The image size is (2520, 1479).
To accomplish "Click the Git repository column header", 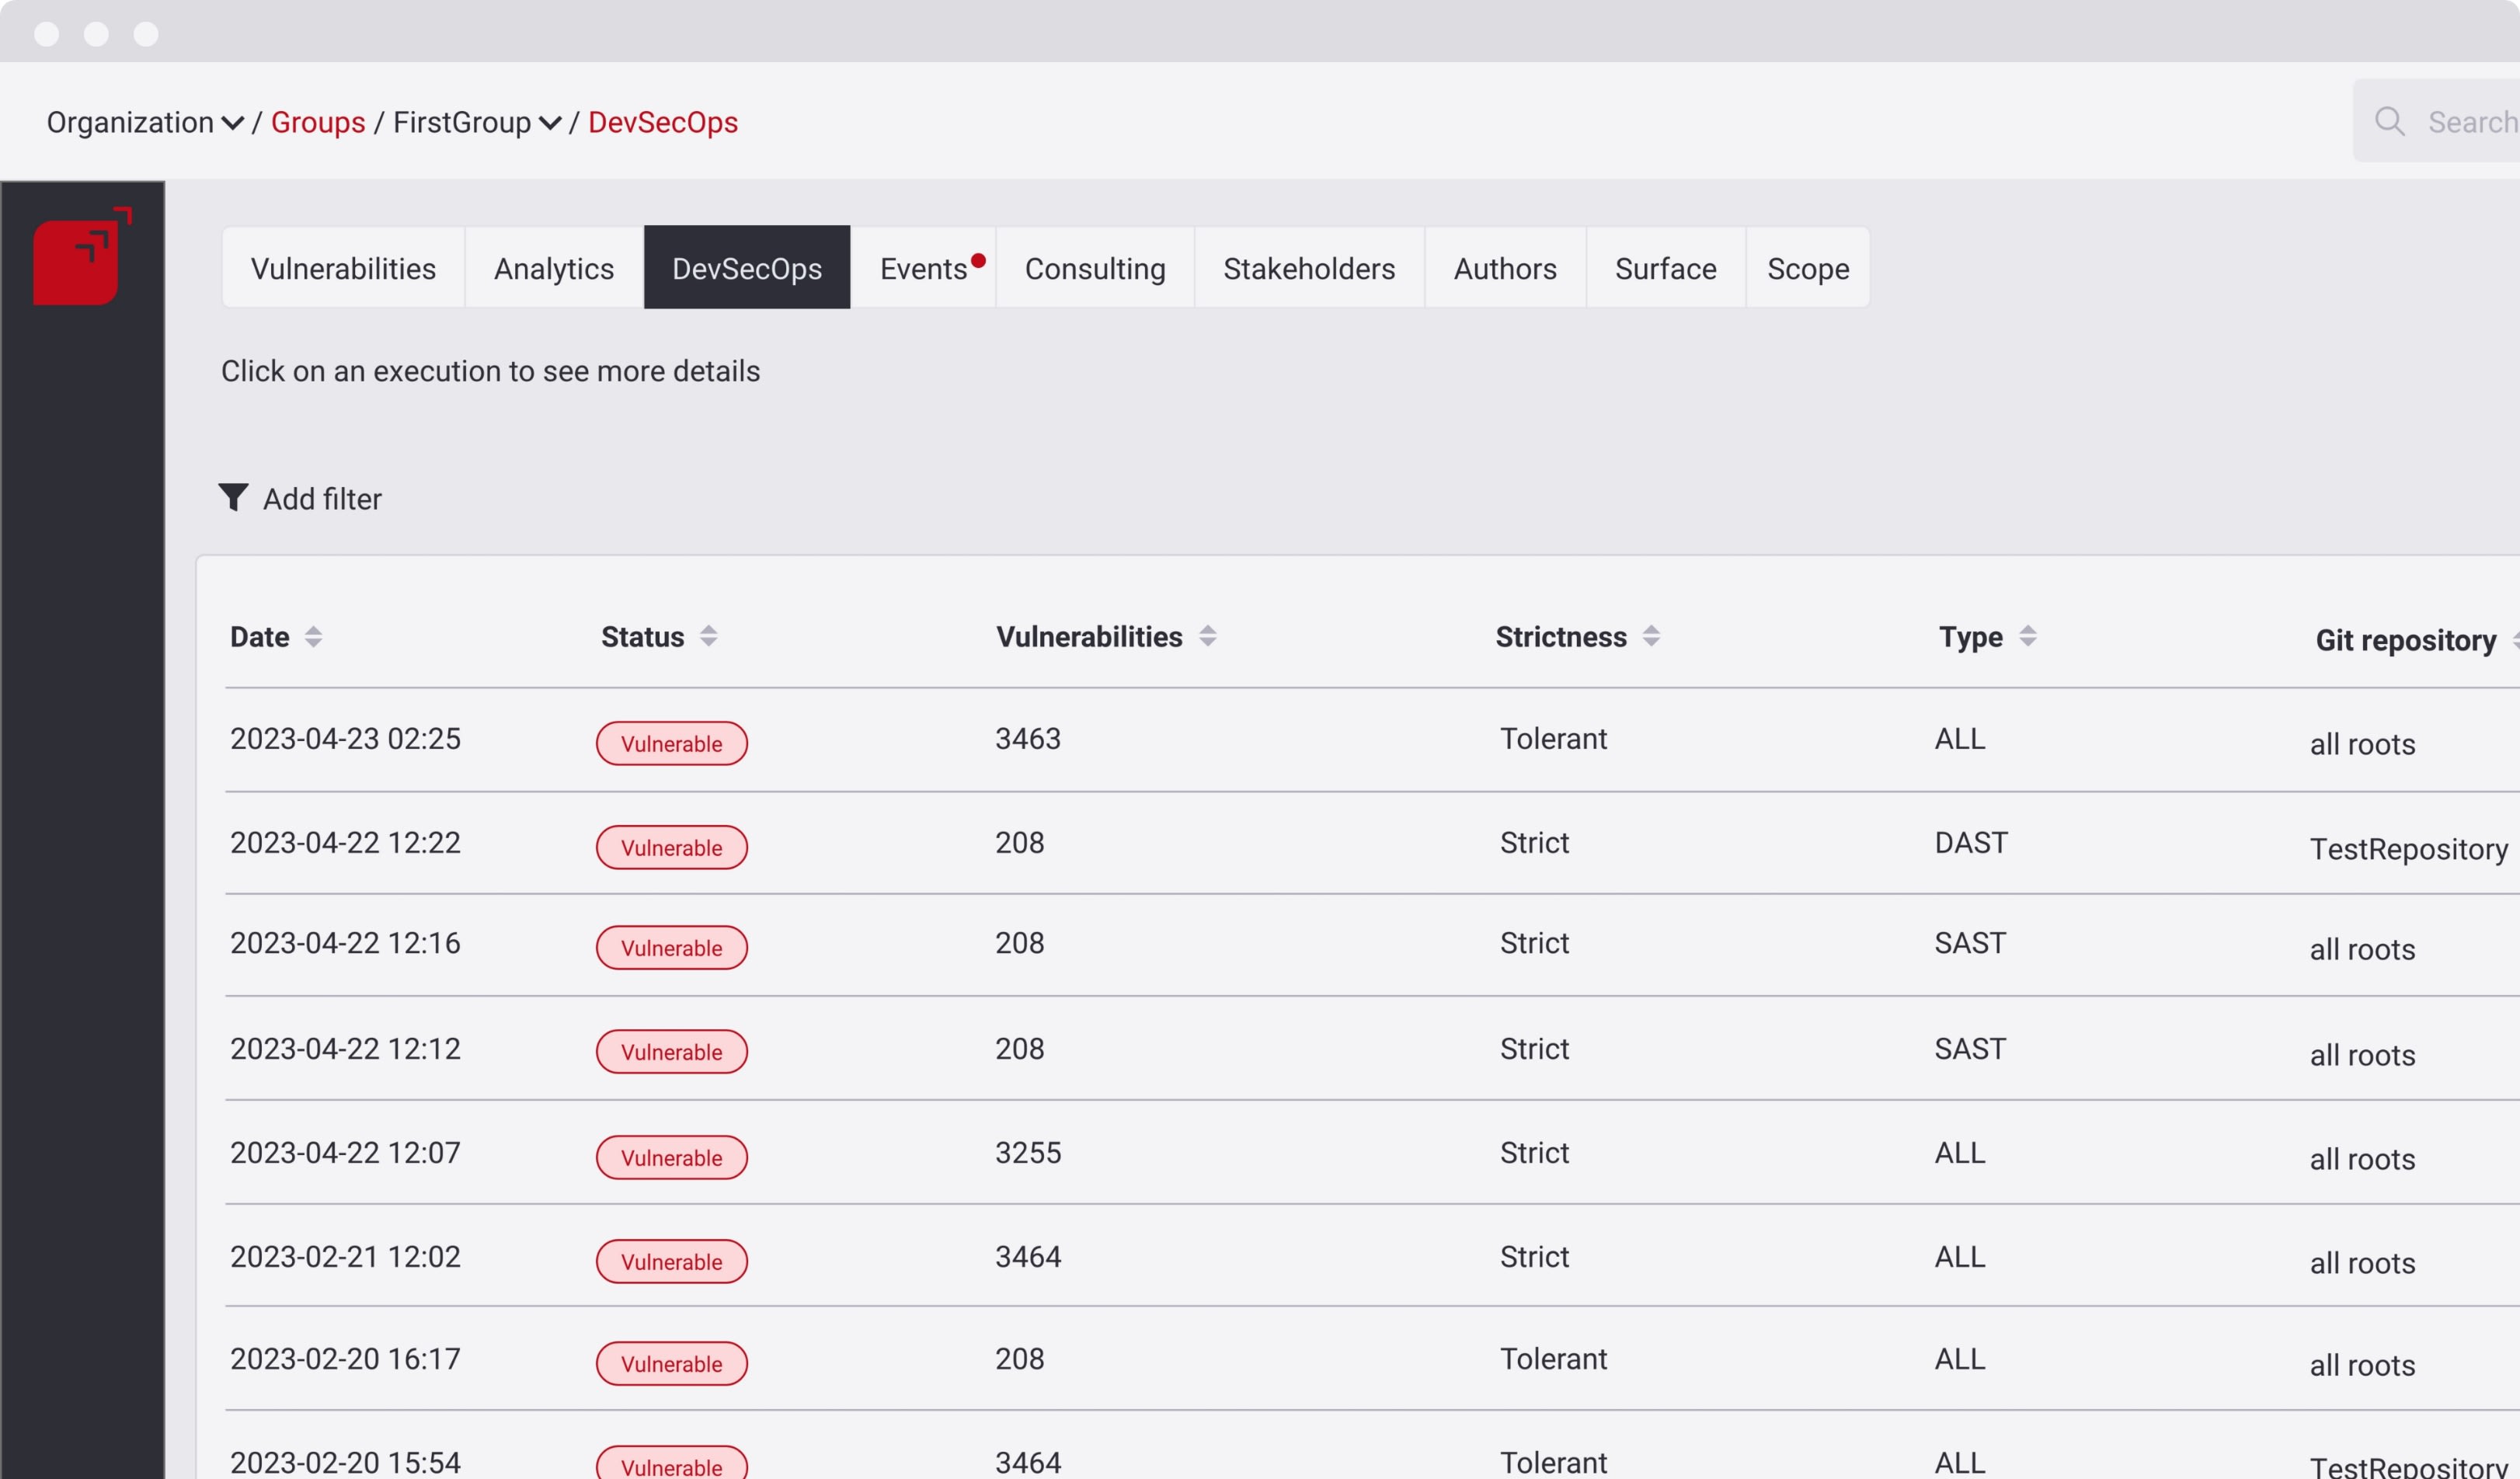I will (2405, 640).
